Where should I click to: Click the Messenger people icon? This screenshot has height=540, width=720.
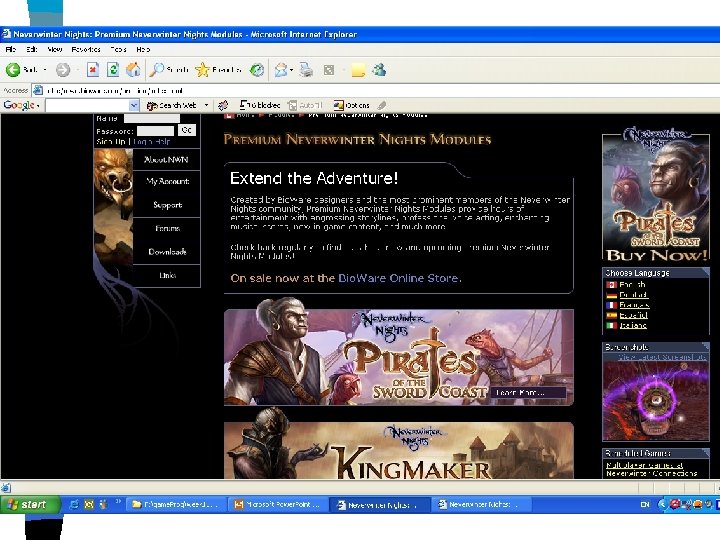tap(379, 70)
